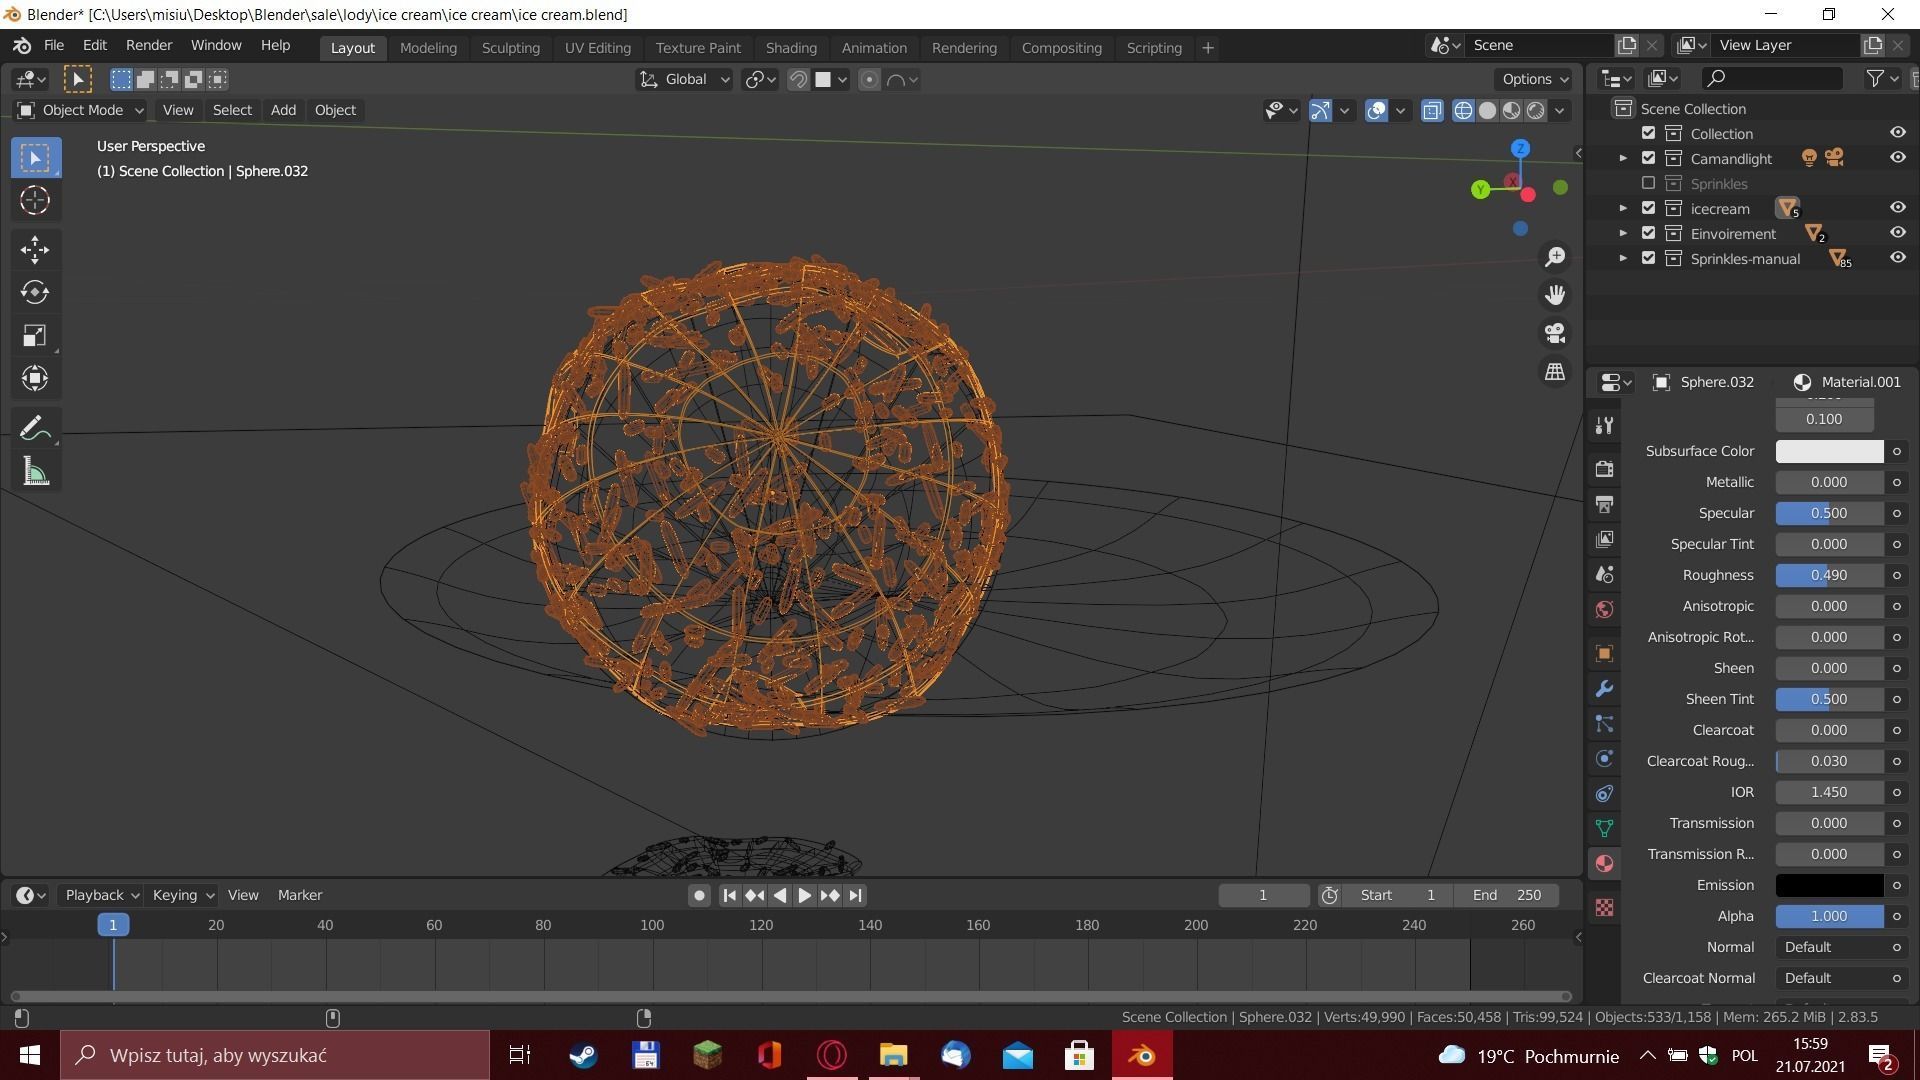Select the Rotate tool
Screen dimensions: 1920x1080
[x=35, y=292]
